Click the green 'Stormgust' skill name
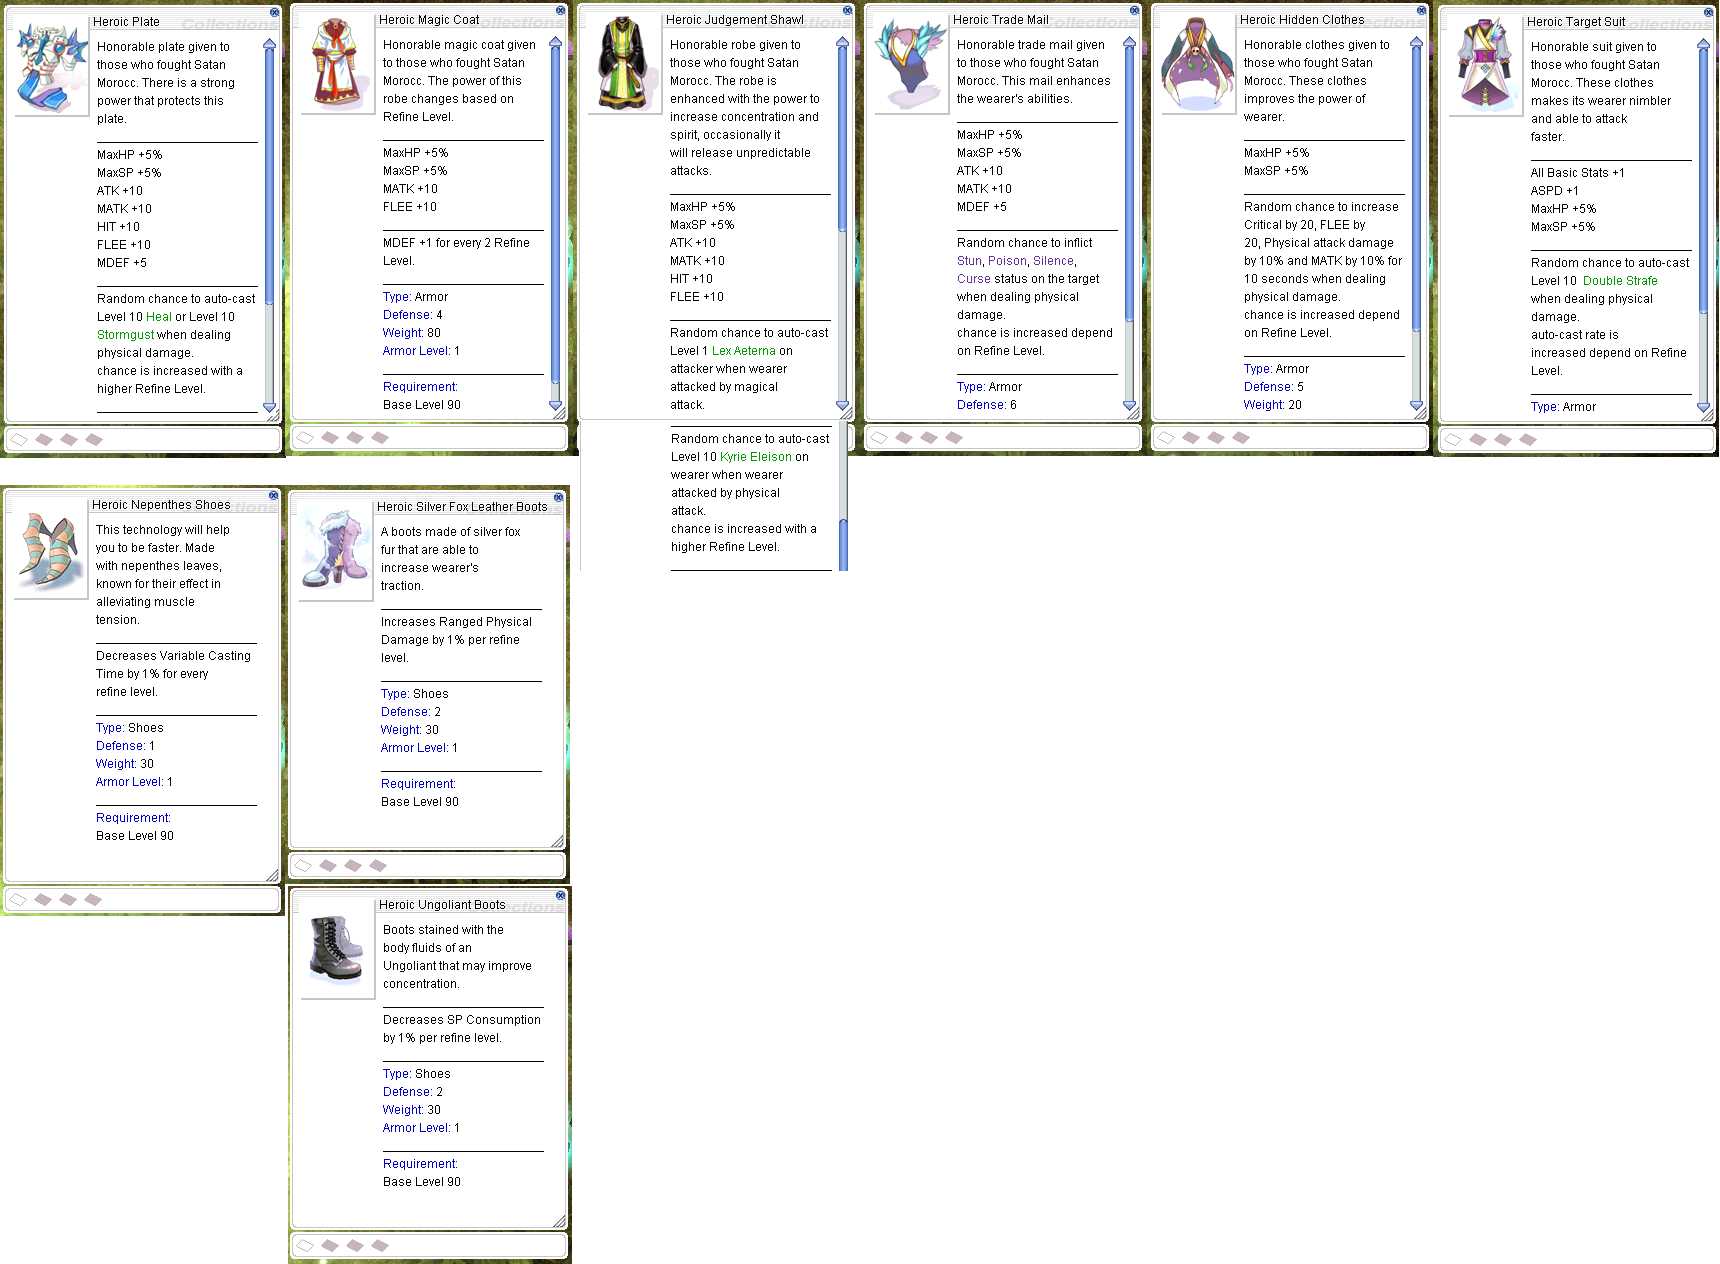The width and height of the screenshot is (1720, 1264). (x=126, y=335)
